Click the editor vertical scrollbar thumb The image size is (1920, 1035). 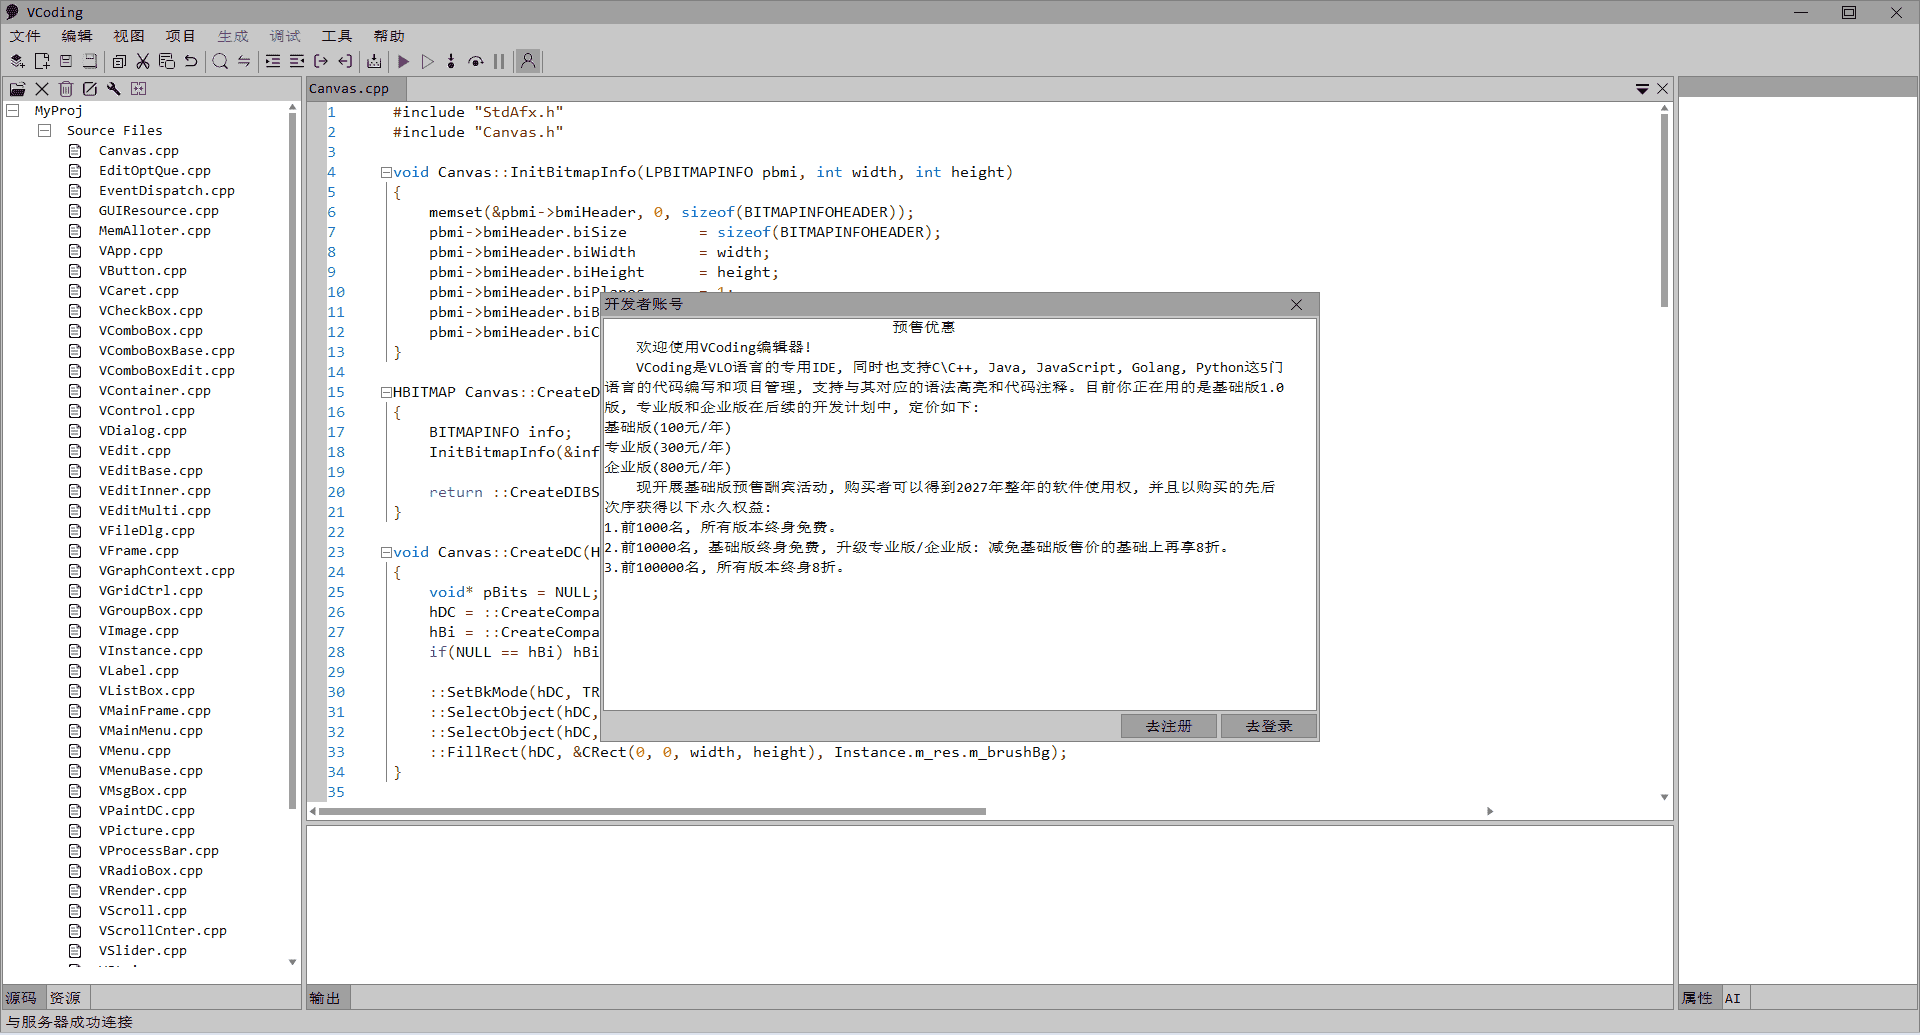[x=1664, y=210]
